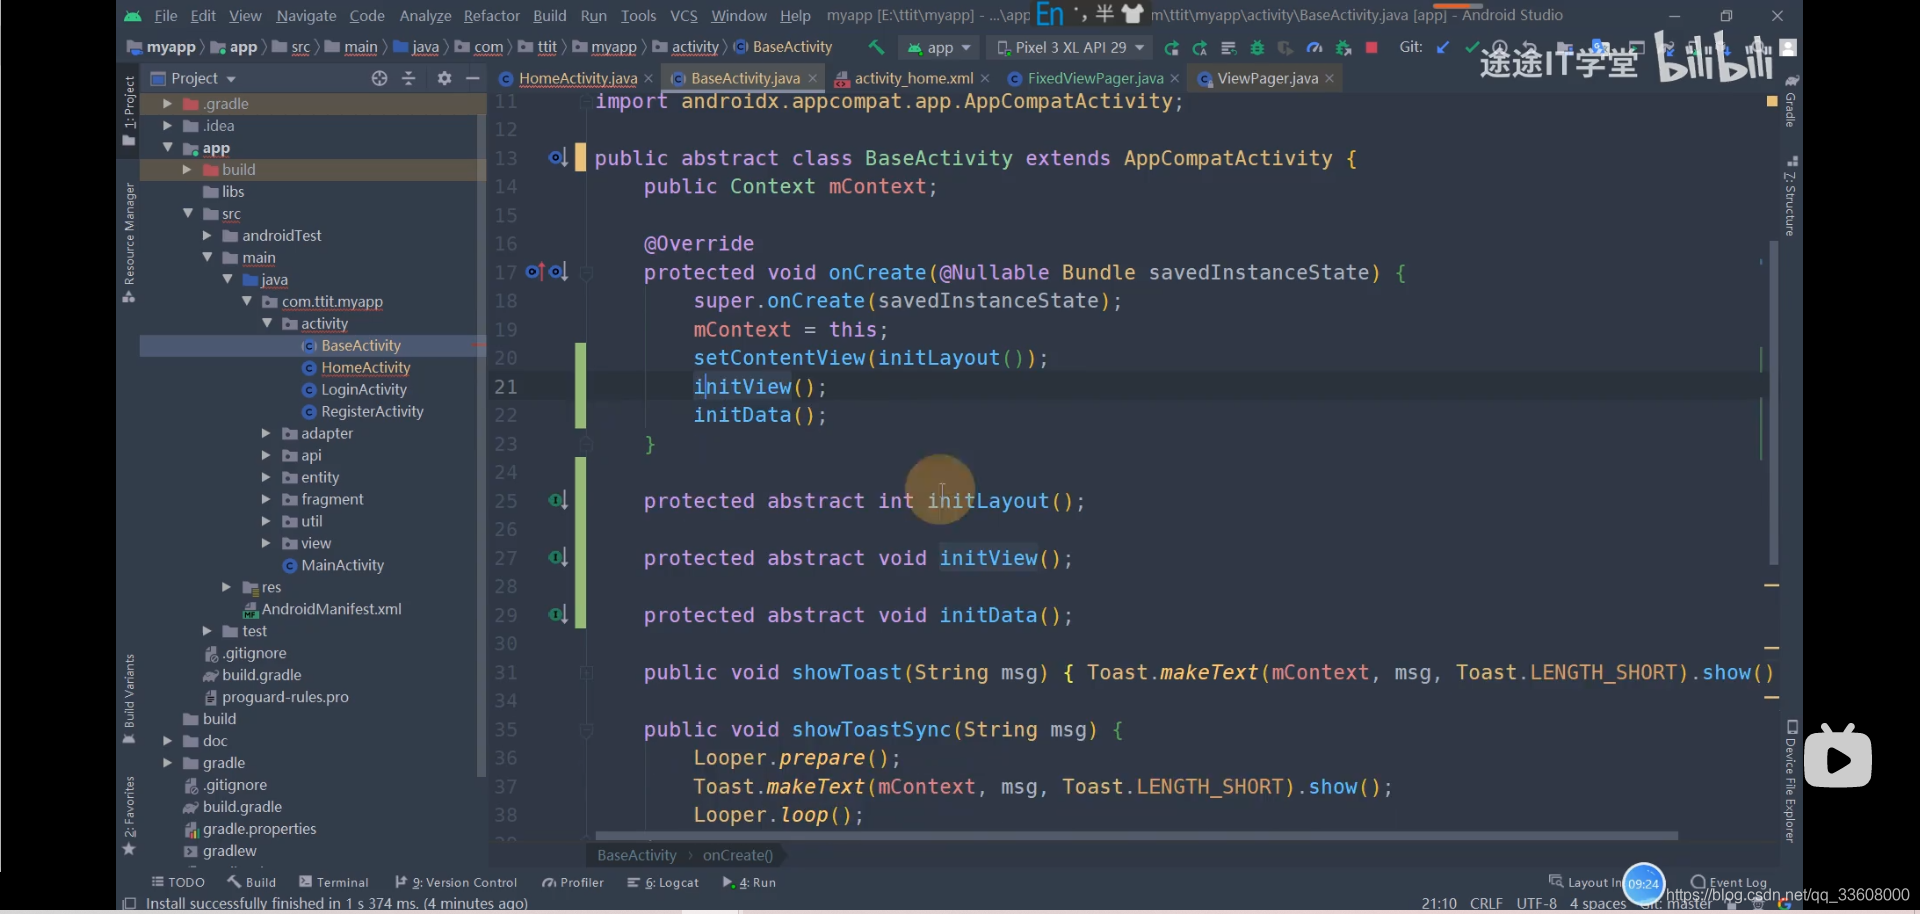Click Attach Debugger to Android Process icon
The height and width of the screenshot is (914, 1920).
[1344, 48]
